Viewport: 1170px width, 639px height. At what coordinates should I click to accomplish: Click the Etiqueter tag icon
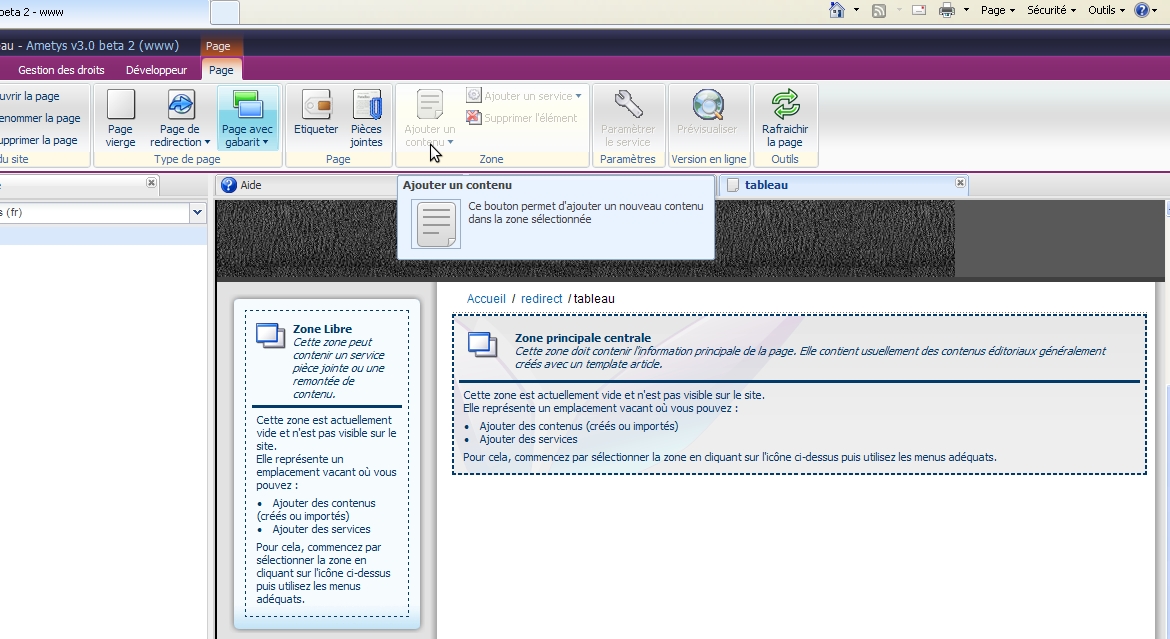coord(316,105)
